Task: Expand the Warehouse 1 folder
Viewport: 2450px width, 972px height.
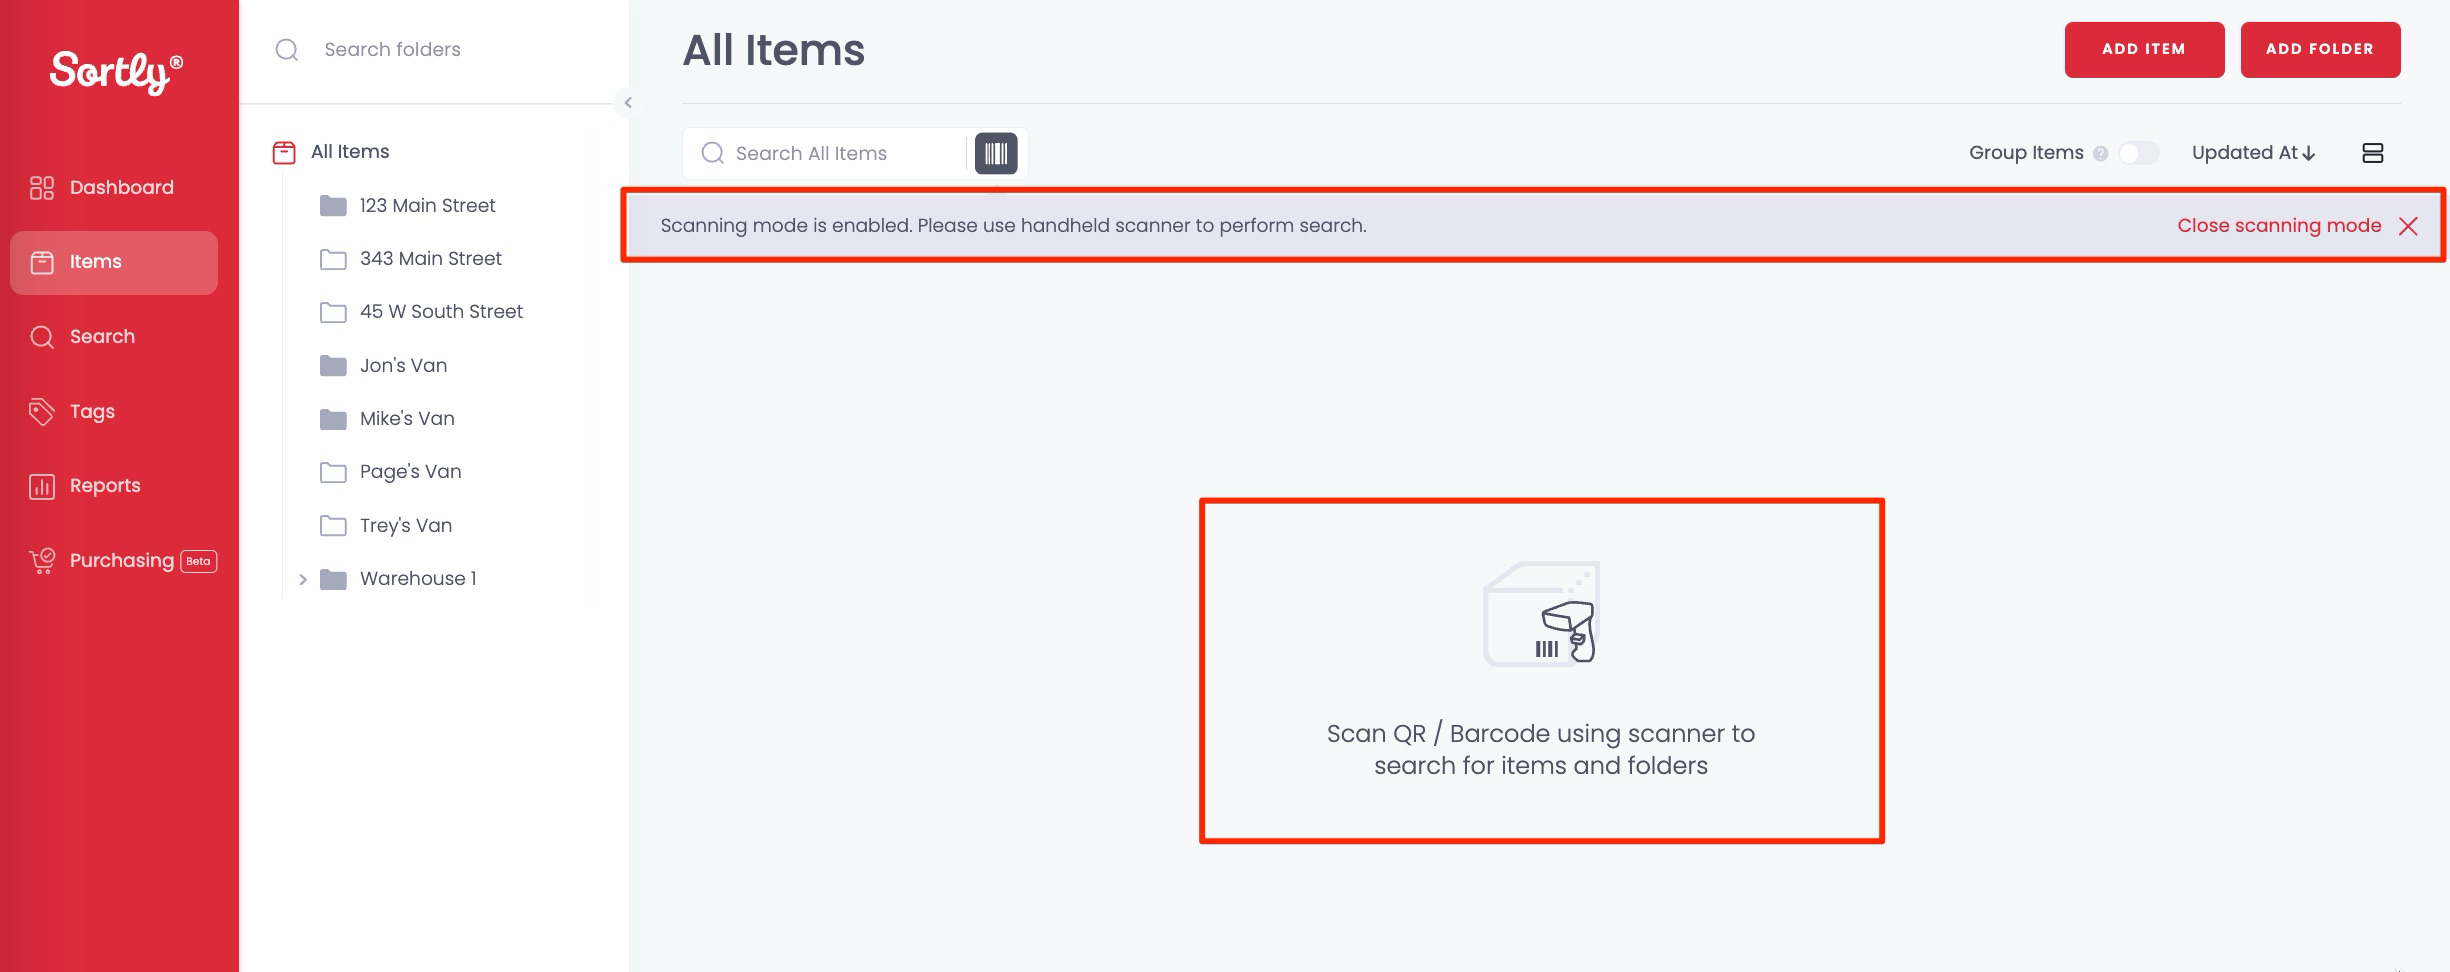Action: (x=302, y=579)
